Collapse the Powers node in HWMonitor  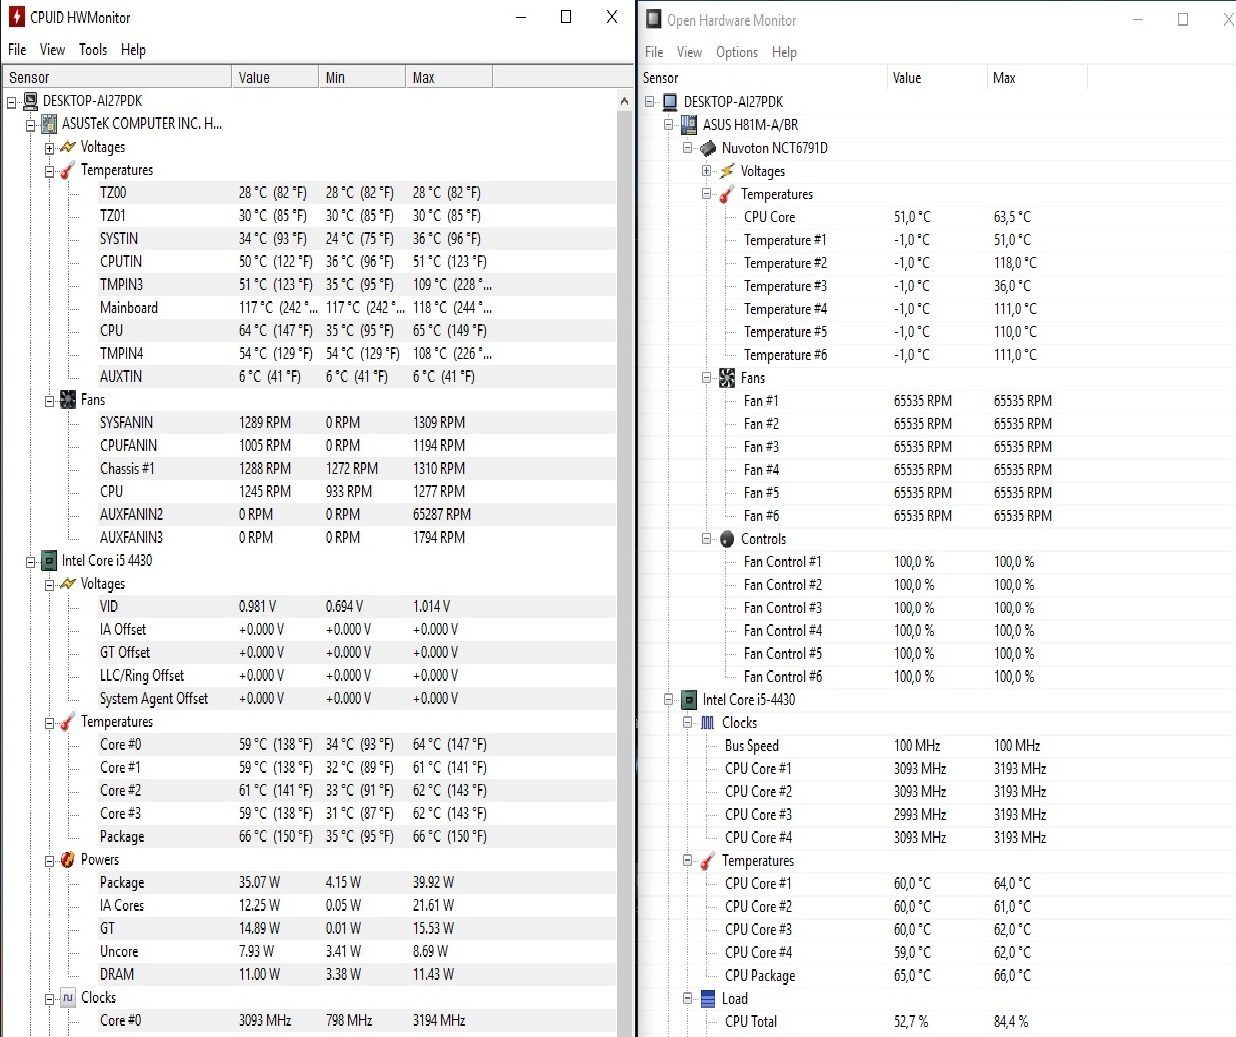tap(49, 861)
